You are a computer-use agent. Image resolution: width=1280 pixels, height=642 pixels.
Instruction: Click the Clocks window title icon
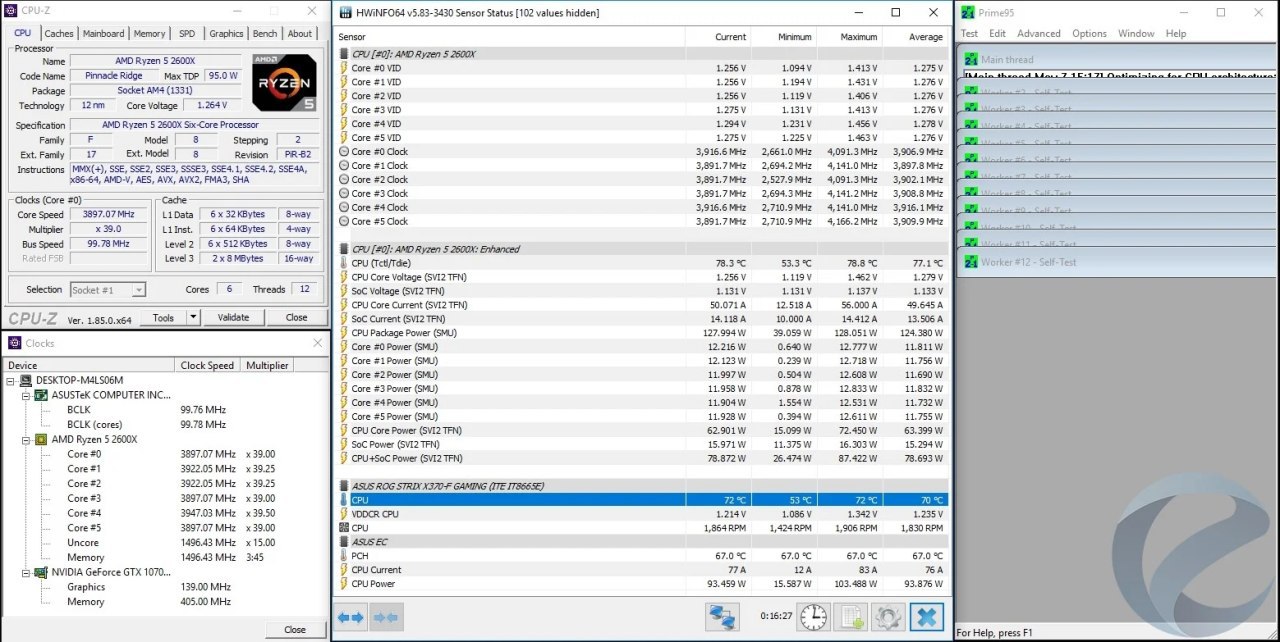coord(15,343)
